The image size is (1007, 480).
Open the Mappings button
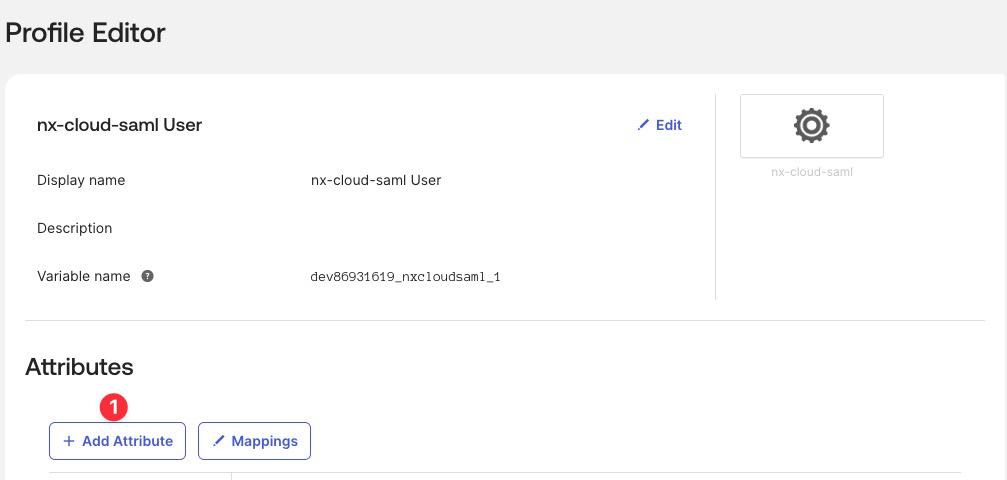point(254,441)
